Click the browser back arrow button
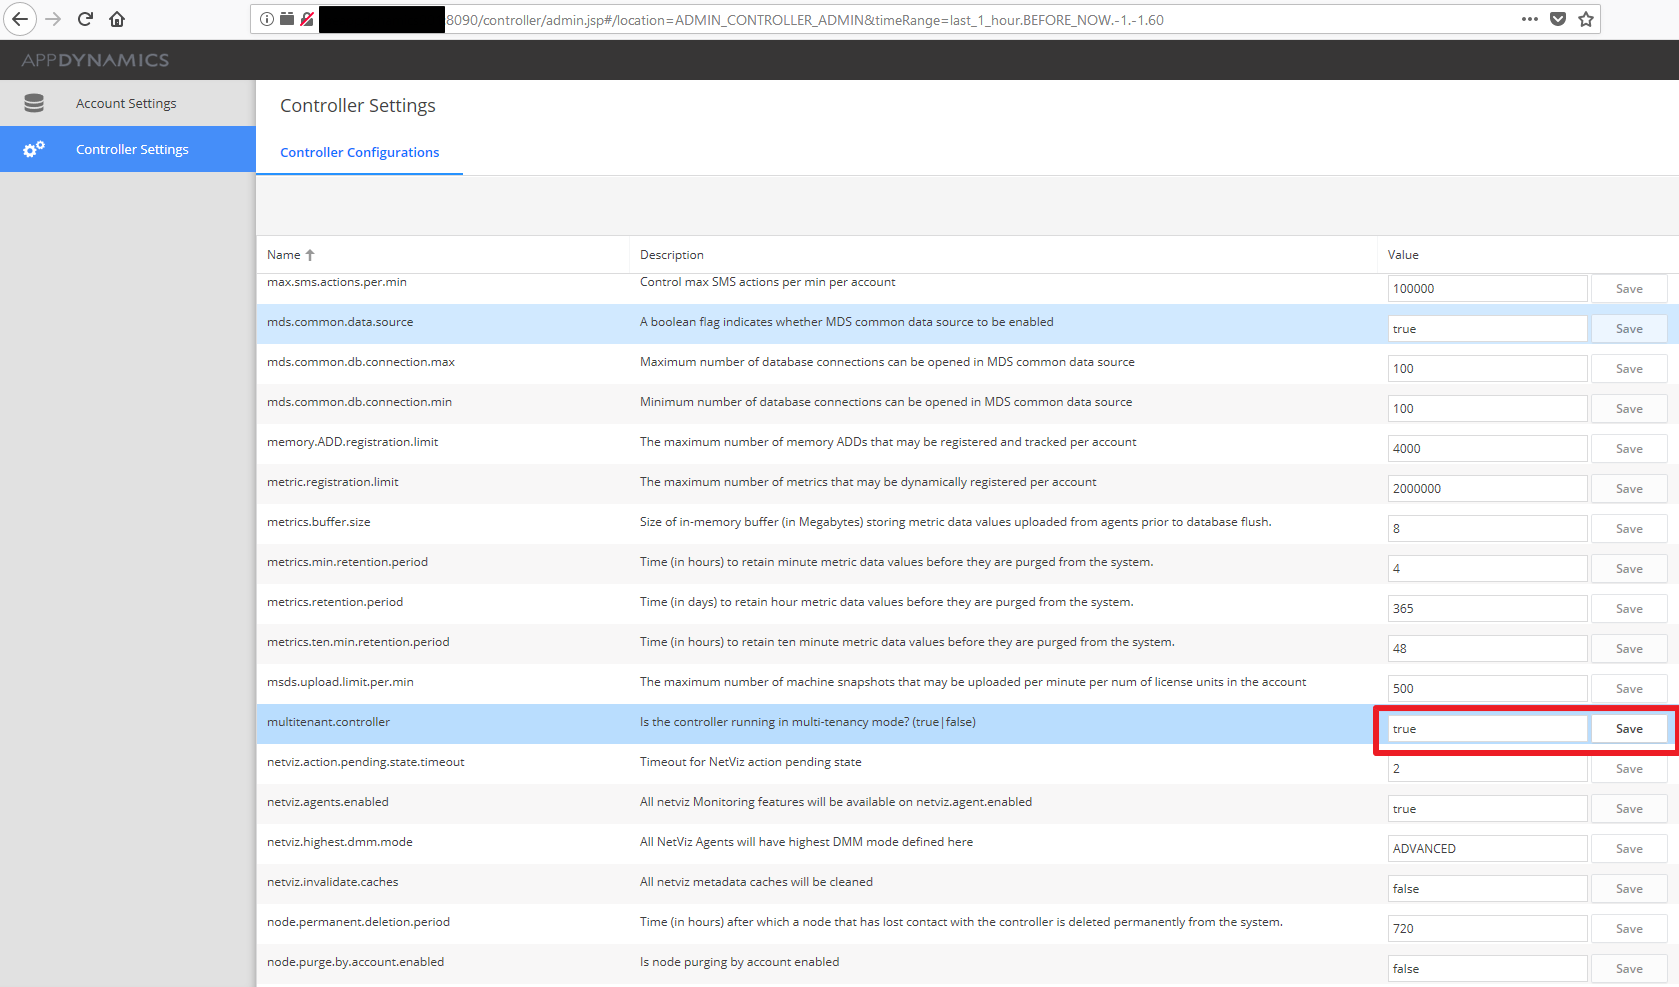Viewport: 1679px width, 987px height. click(x=20, y=19)
